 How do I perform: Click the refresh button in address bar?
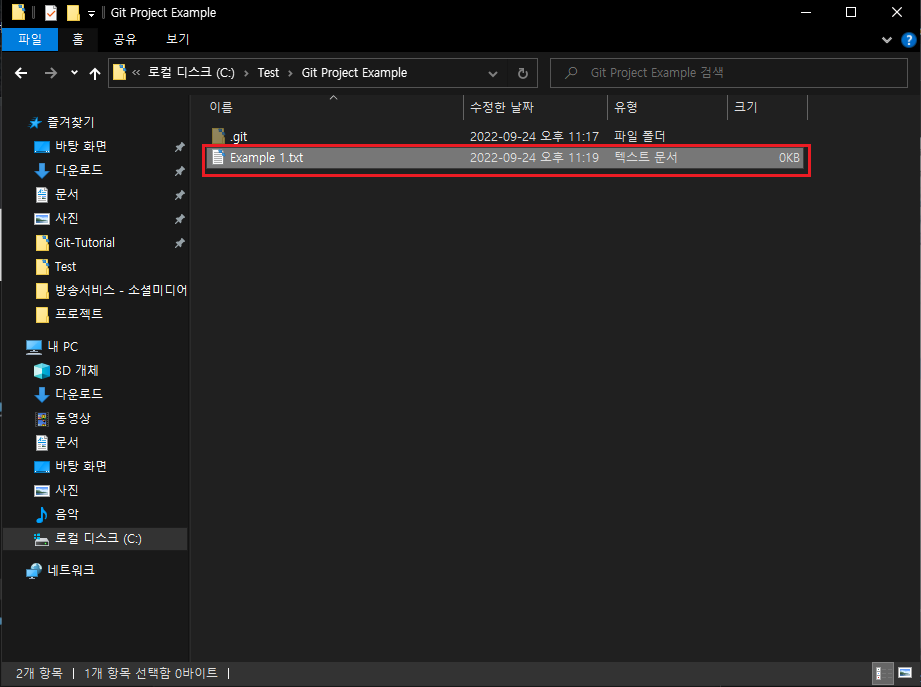(523, 73)
